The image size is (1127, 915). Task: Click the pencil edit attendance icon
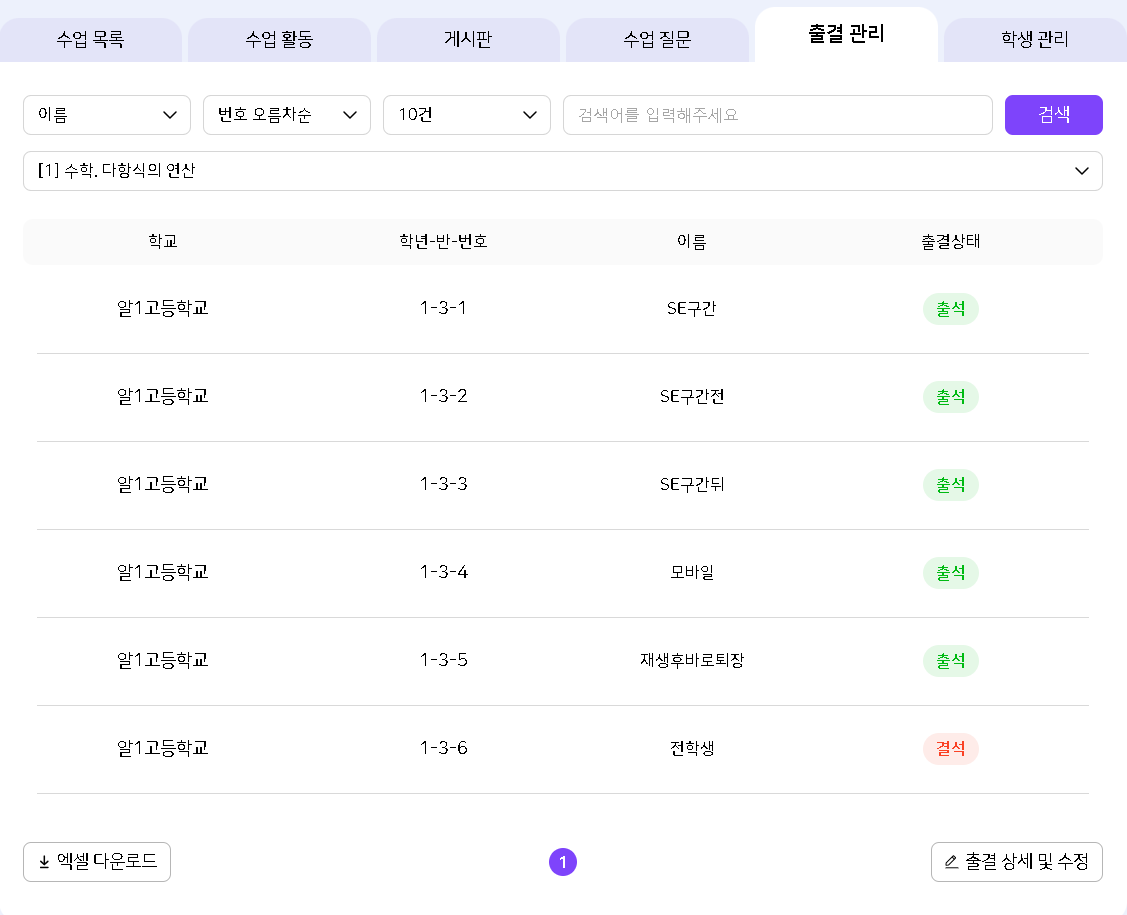point(951,862)
